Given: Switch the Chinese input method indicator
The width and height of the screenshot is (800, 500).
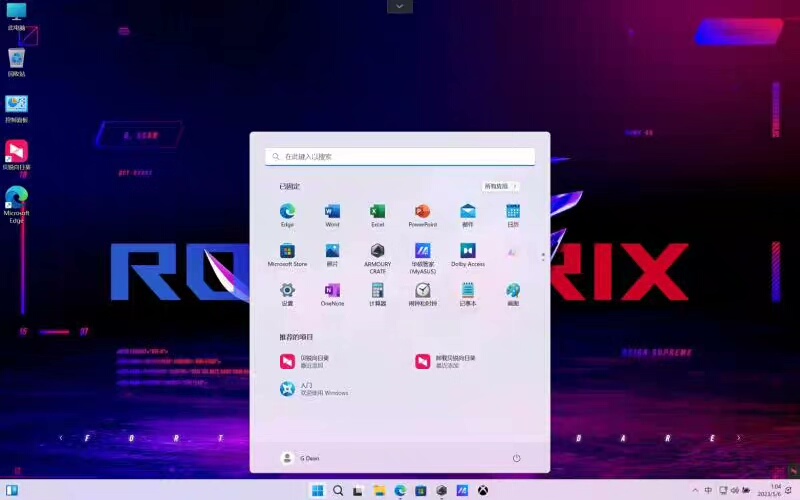Looking at the screenshot, I should 708,490.
